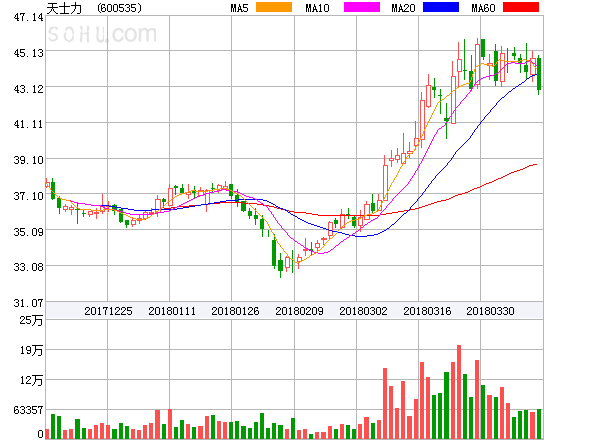Click the magenta MA10 legend swatch
This screenshot has width=600, height=440.
(362, 7)
